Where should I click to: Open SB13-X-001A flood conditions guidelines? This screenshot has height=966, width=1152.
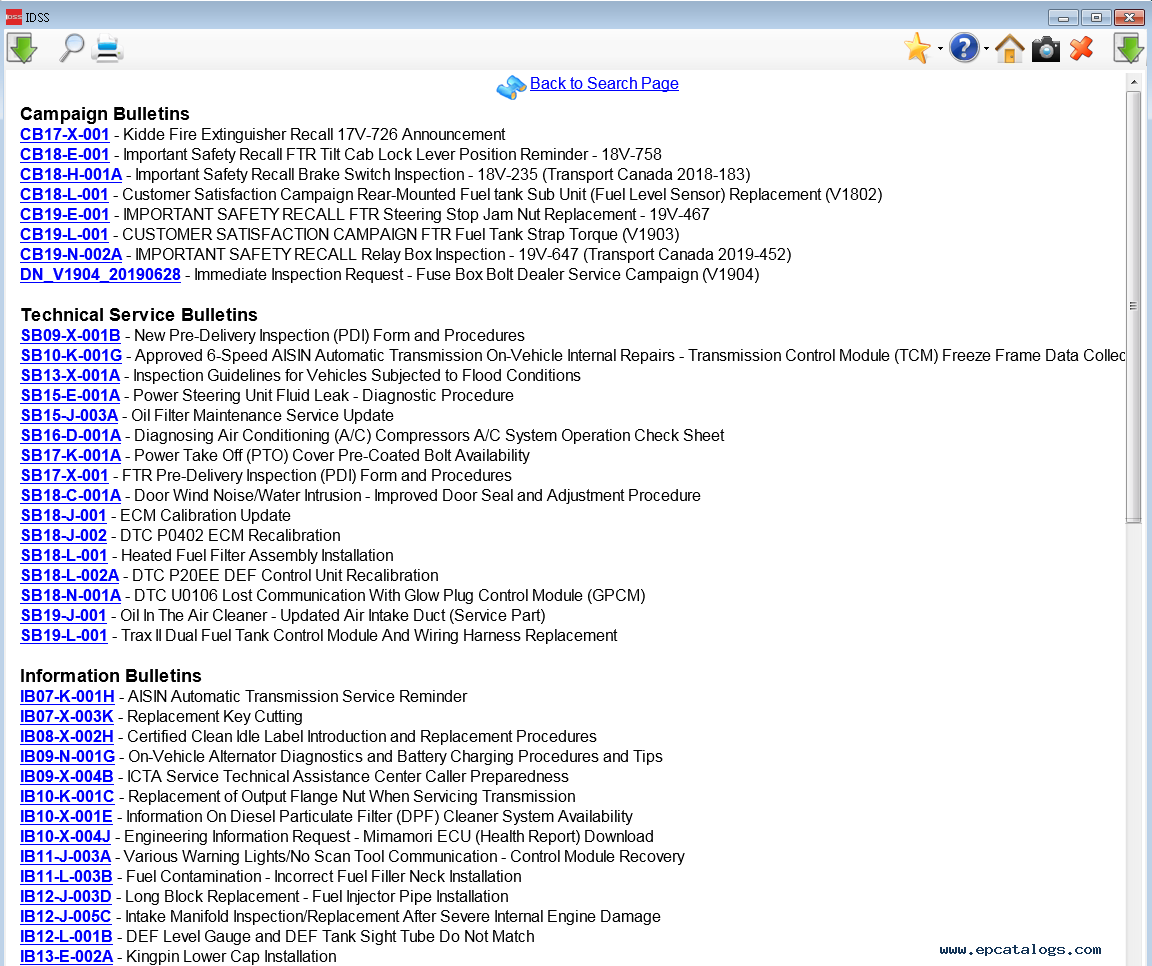click(71, 375)
